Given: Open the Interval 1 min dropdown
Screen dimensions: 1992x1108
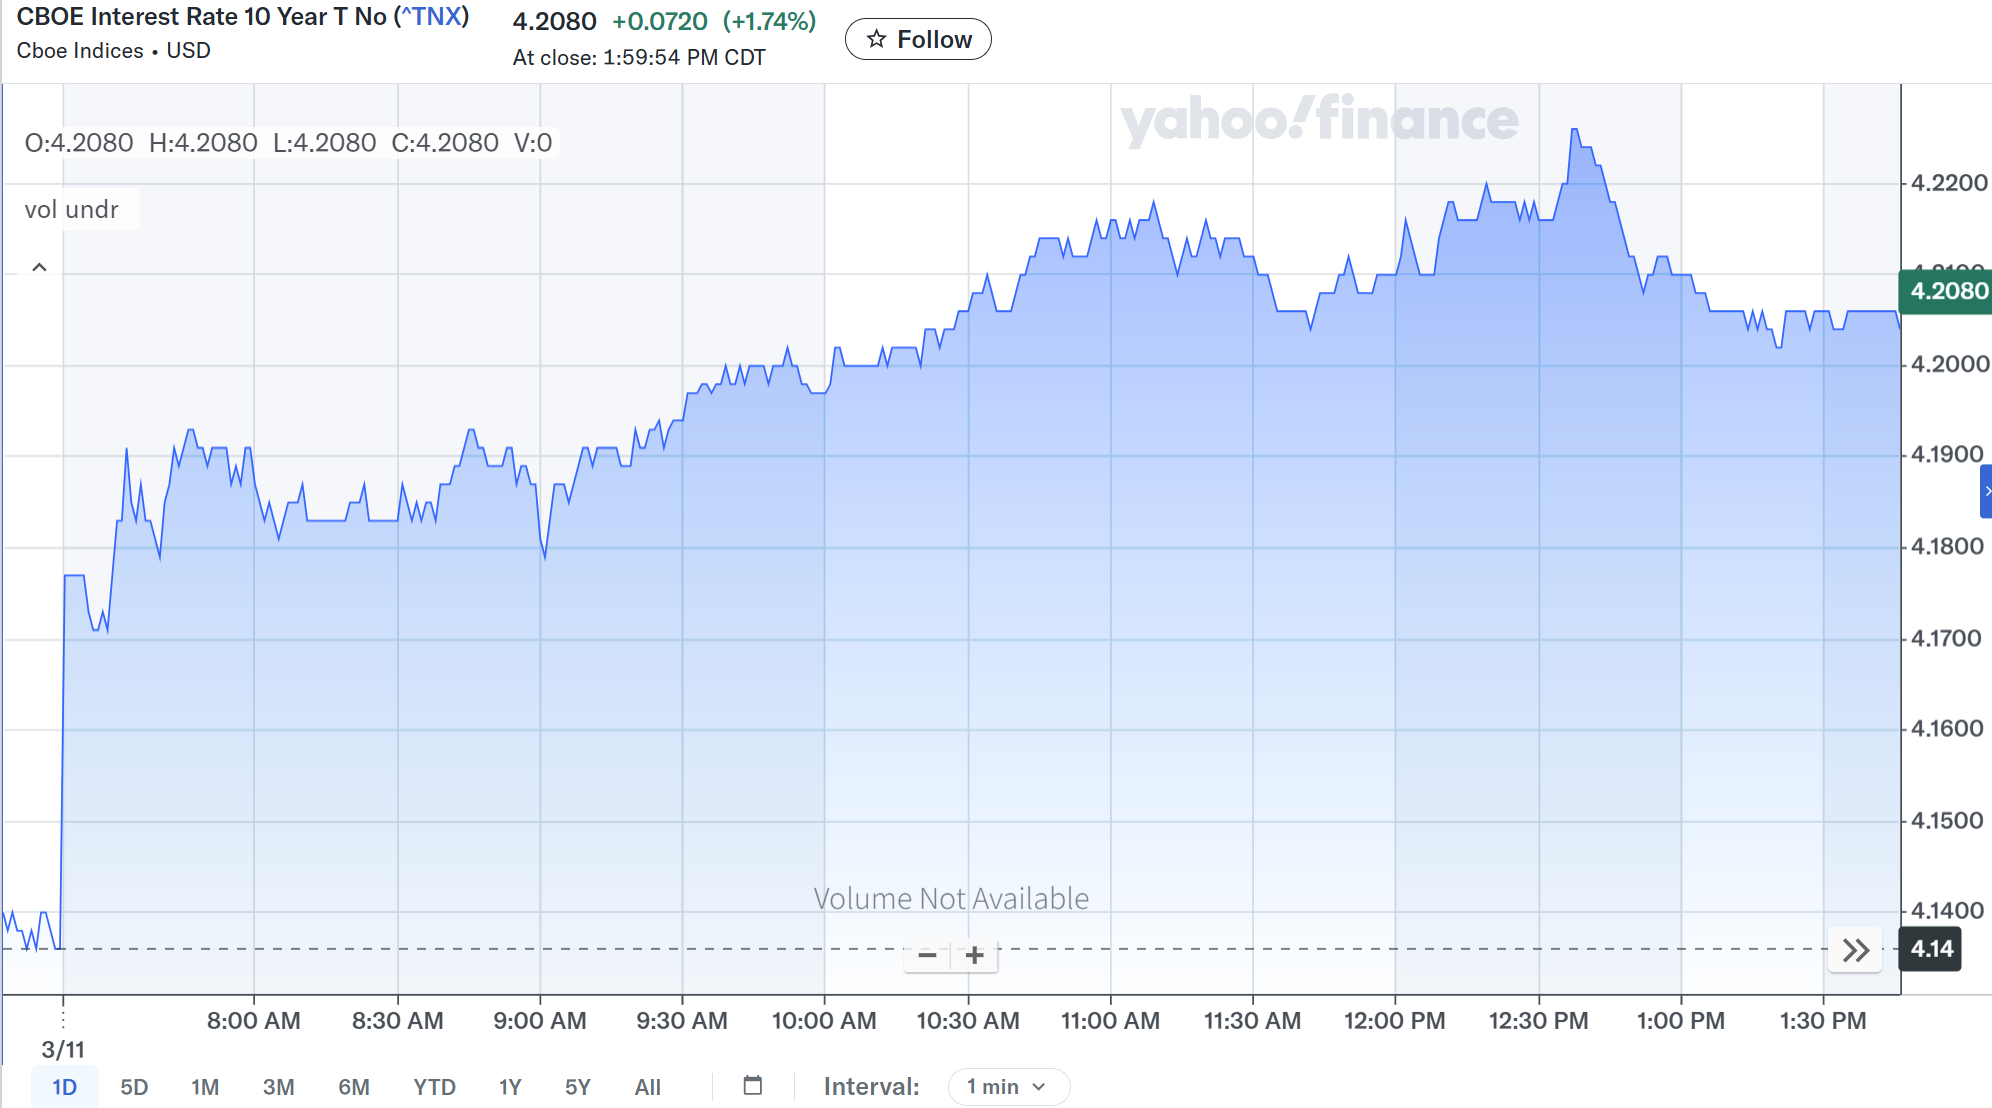Looking at the screenshot, I should [1008, 1087].
